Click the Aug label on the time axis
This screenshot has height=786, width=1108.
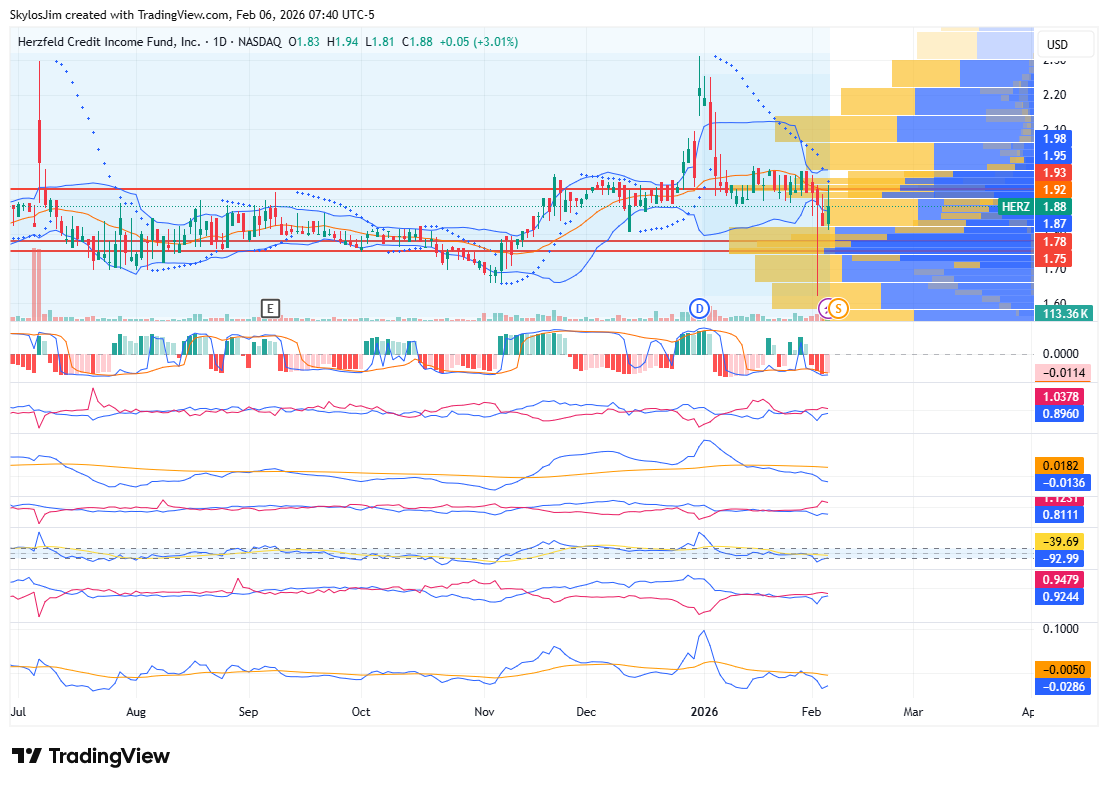pyautogui.click(x=136, y=711)
